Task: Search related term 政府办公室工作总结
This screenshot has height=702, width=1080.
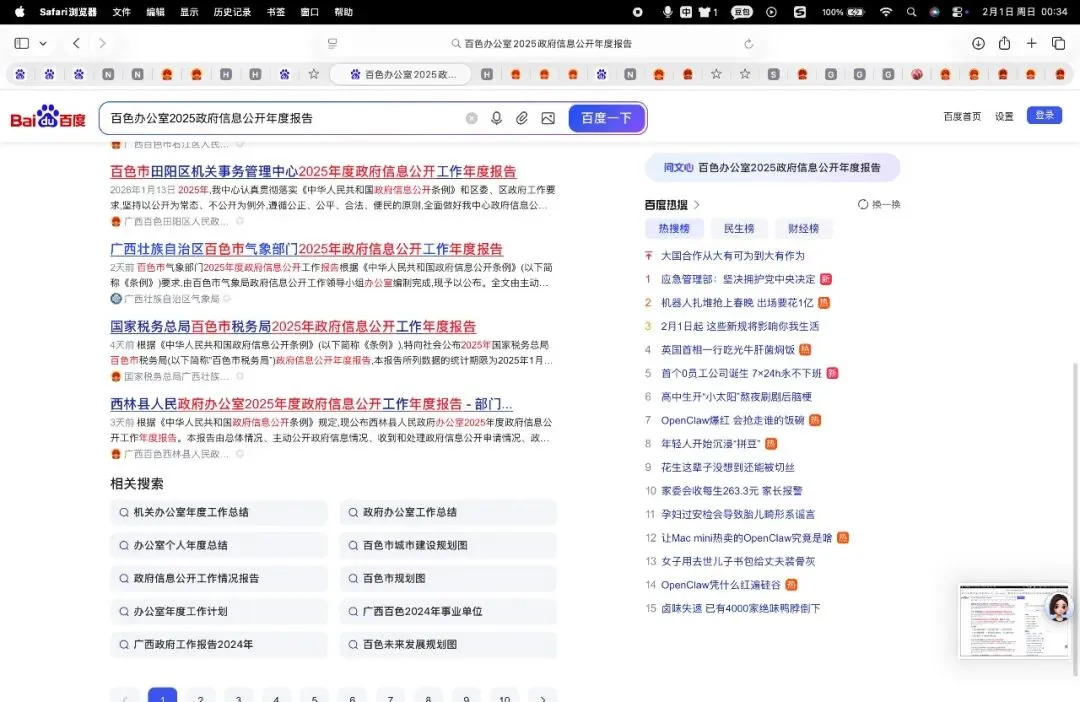Action: pyautogui.click(x=448, y=513)
